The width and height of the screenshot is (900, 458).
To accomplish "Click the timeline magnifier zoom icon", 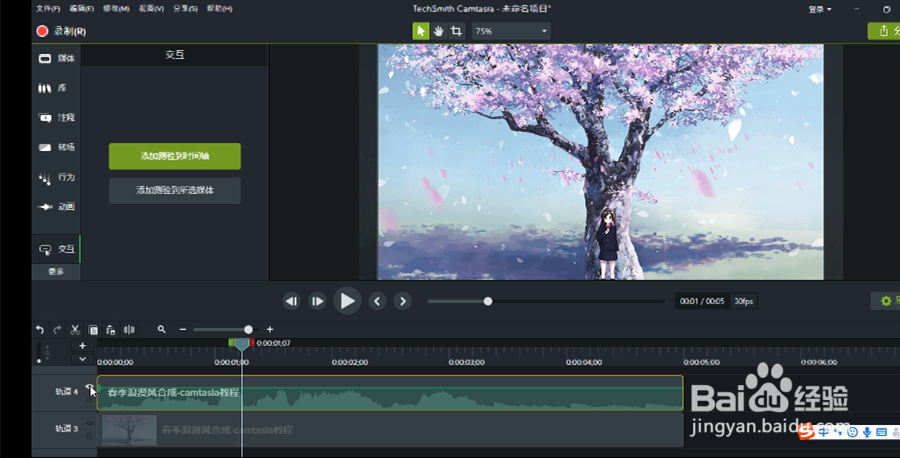I will click(161, 329).
